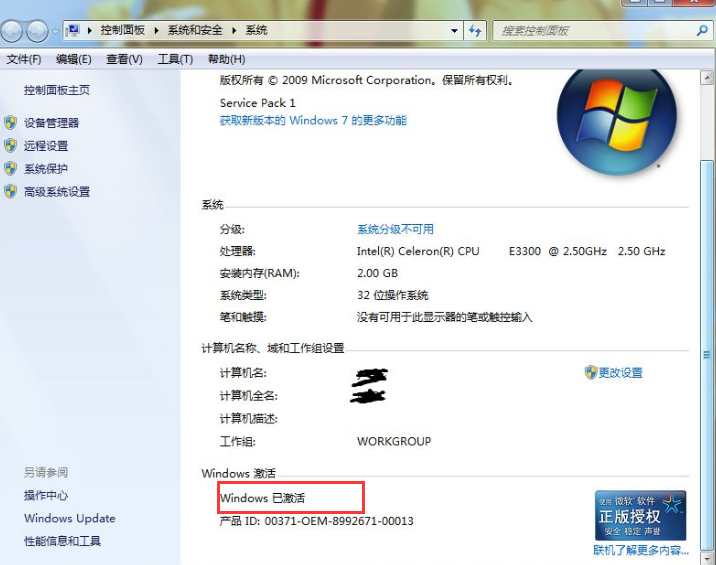The width and height of the screenshot is (716, 565).
Task: Open the 文件(F) menu
Action: pyautogui.click(x=24, y=59)
